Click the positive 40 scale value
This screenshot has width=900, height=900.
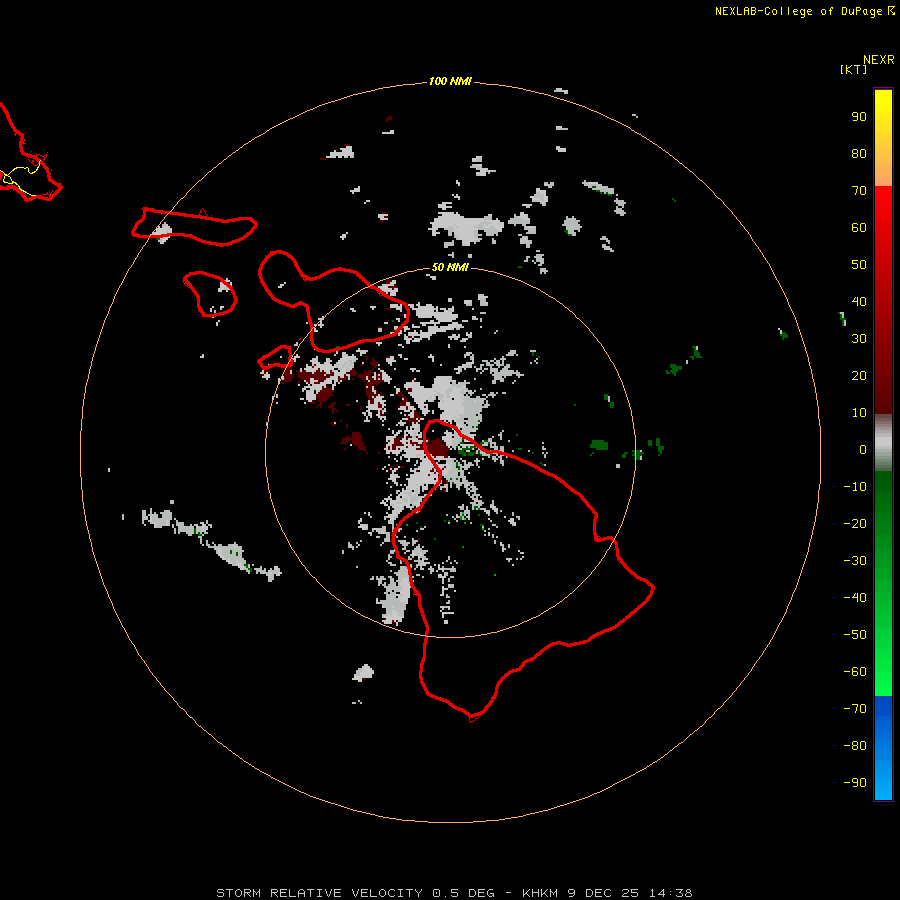[x=859, y=301]
